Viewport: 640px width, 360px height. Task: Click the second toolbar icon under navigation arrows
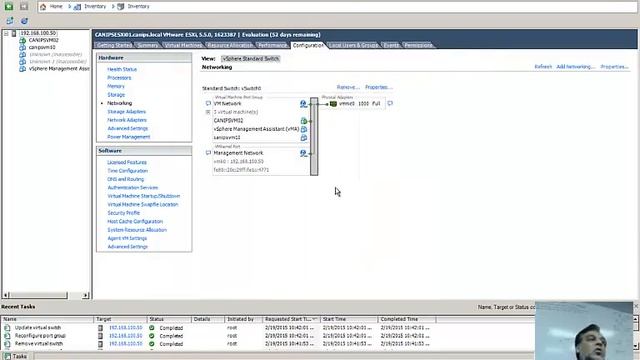pyautogui.click(x=24, y=20)
